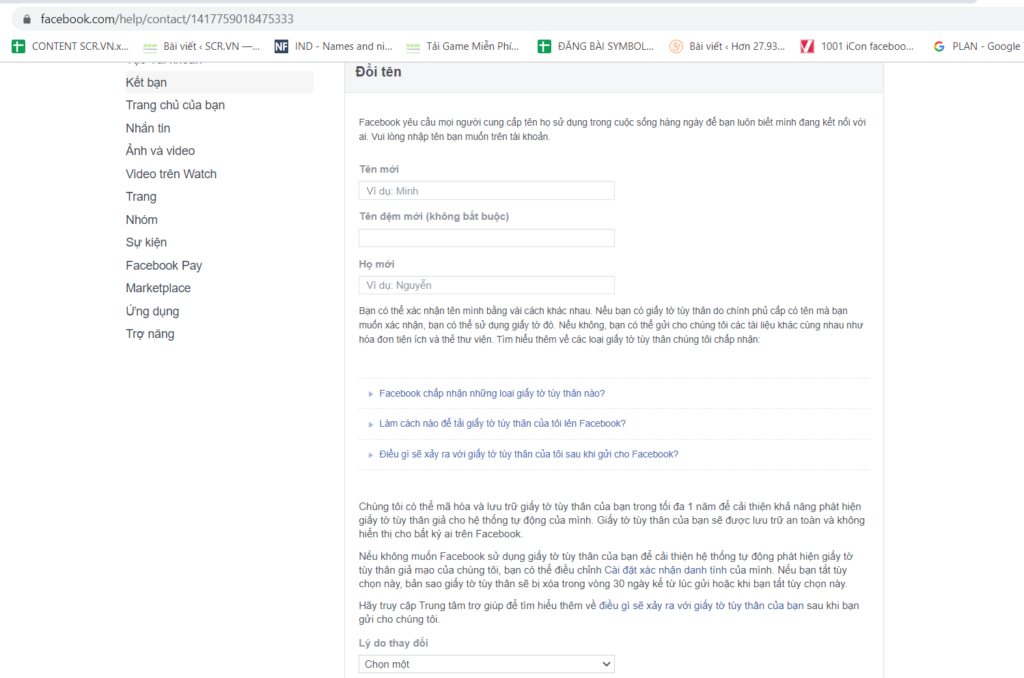The width and height of the screenshot is (1024, 678).
Task: Open the Tải Game Miễn Phí bookmark
Action: 462,46
